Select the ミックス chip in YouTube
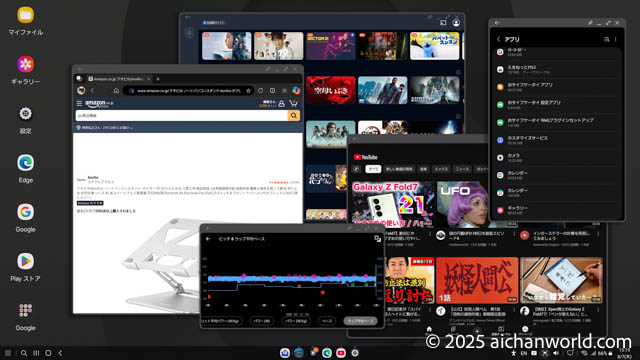This screenshot has height=360, width=640. pos(441,169)
